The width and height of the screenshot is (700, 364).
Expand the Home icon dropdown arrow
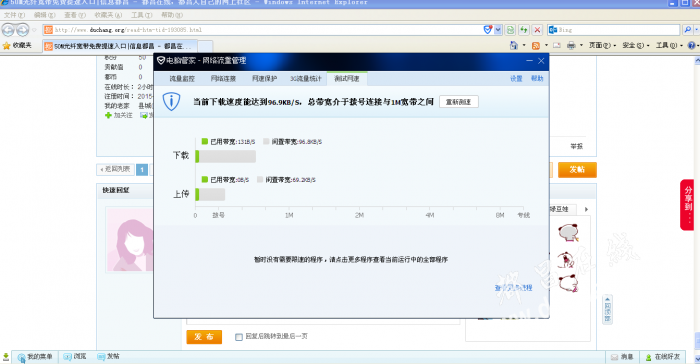tap(524, 46)
